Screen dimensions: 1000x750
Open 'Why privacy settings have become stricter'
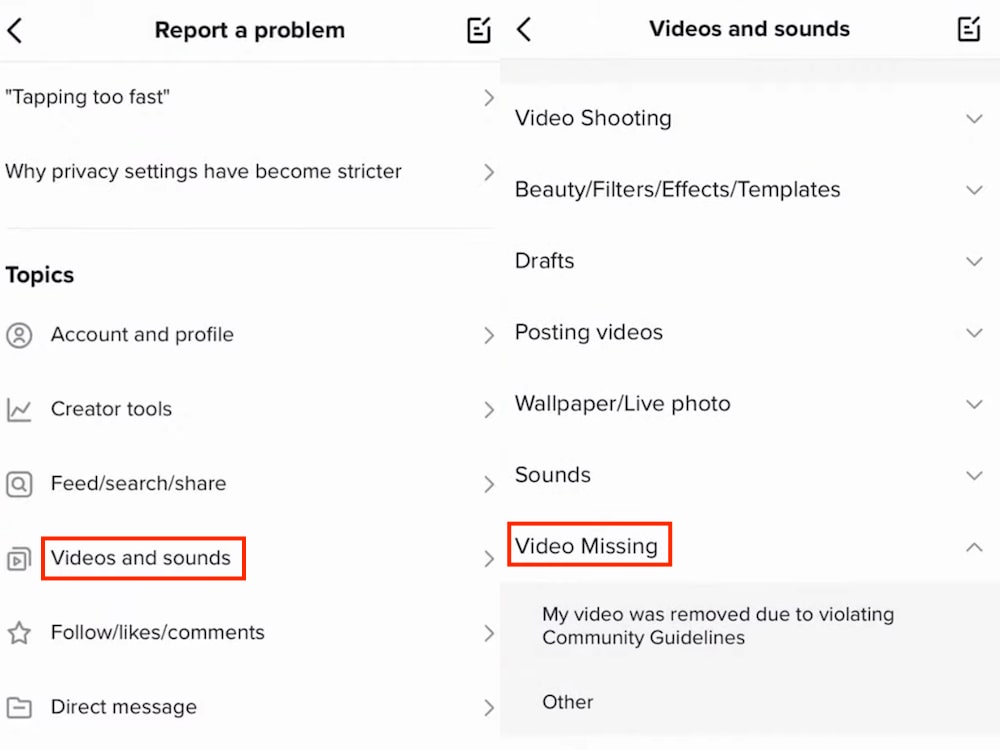point(203,171)
